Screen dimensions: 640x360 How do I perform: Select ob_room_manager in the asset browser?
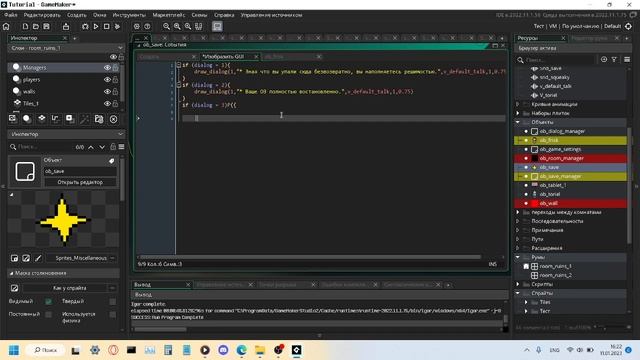coord(561,158)
